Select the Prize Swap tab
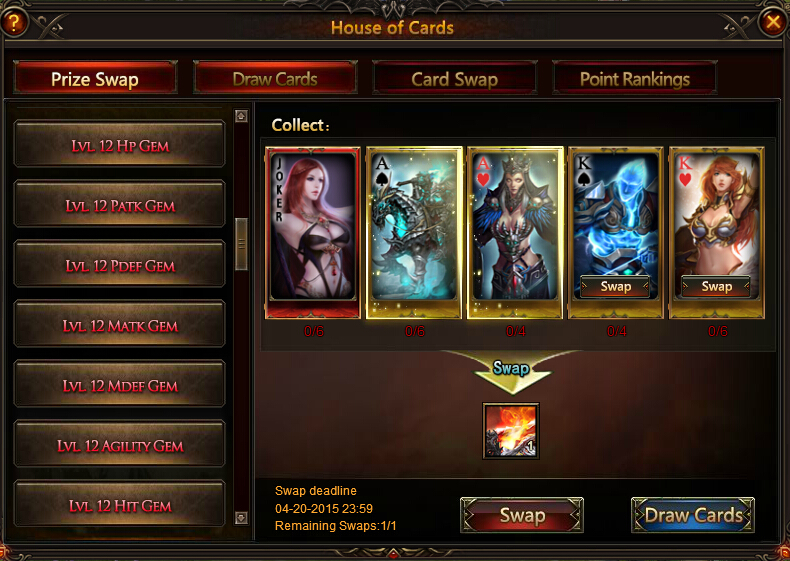790x561 pixels. point(95,78)
